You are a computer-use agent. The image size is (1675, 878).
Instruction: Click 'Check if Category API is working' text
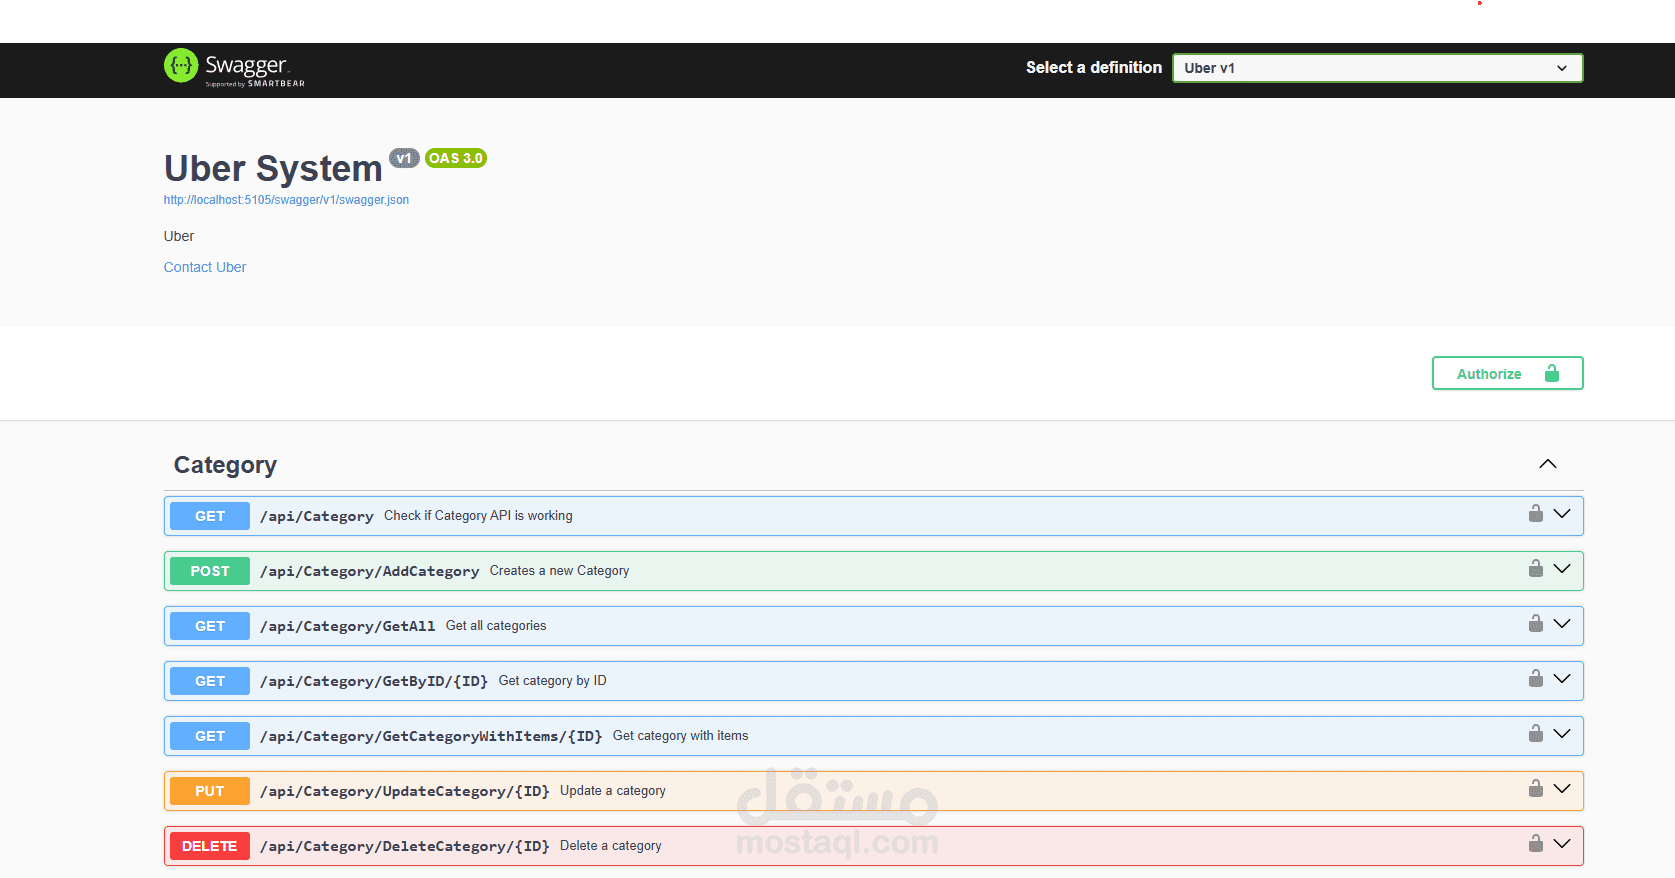tap(478, 516)
